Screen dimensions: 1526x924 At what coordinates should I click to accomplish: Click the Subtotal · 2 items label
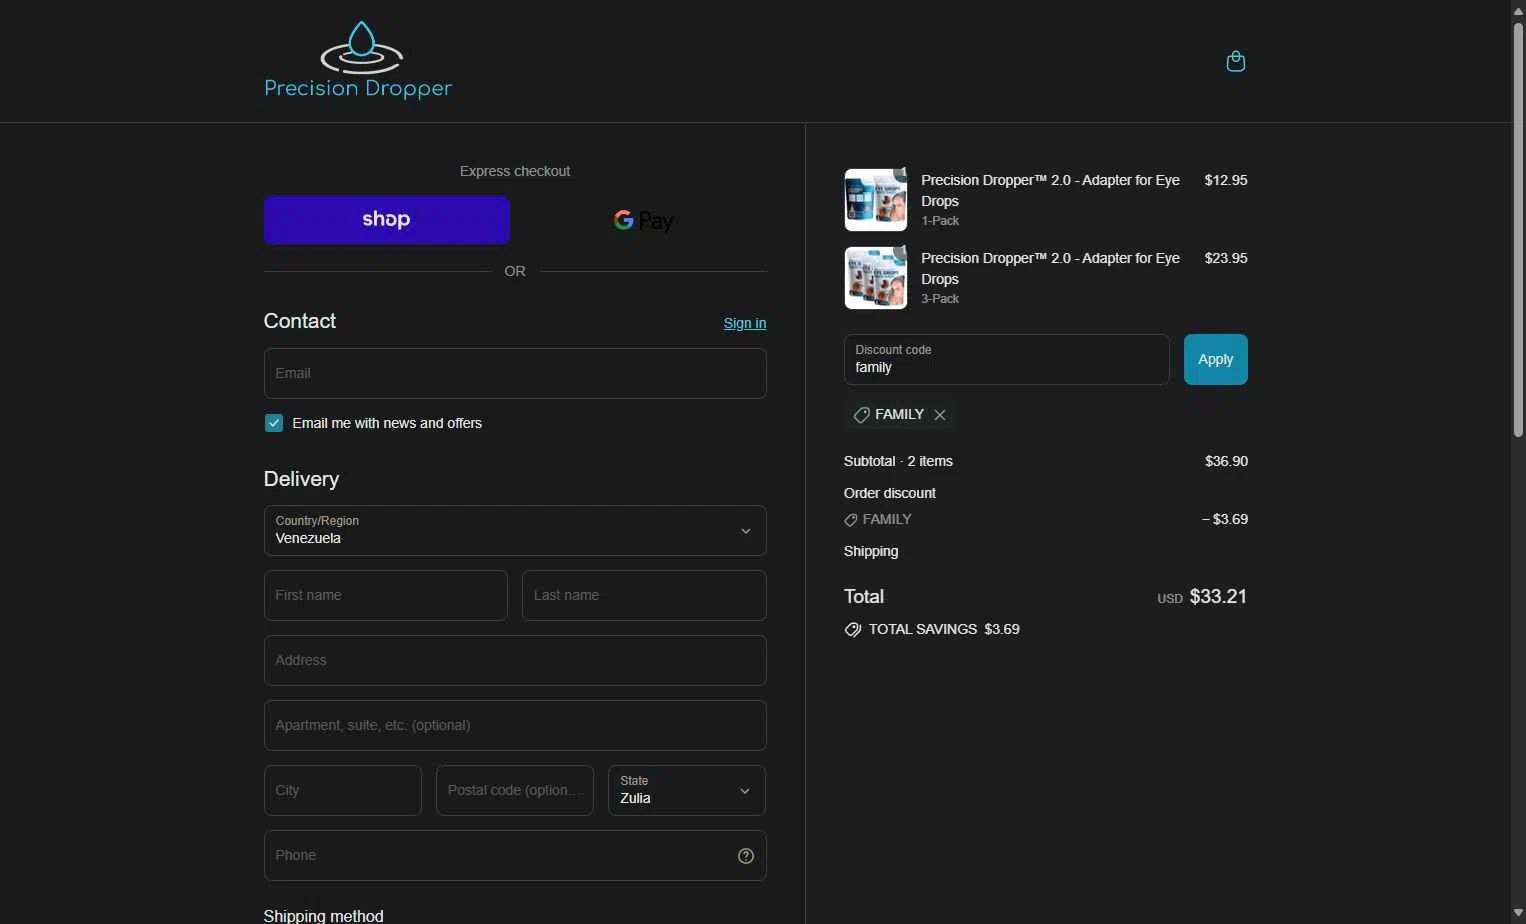[898, 462]
